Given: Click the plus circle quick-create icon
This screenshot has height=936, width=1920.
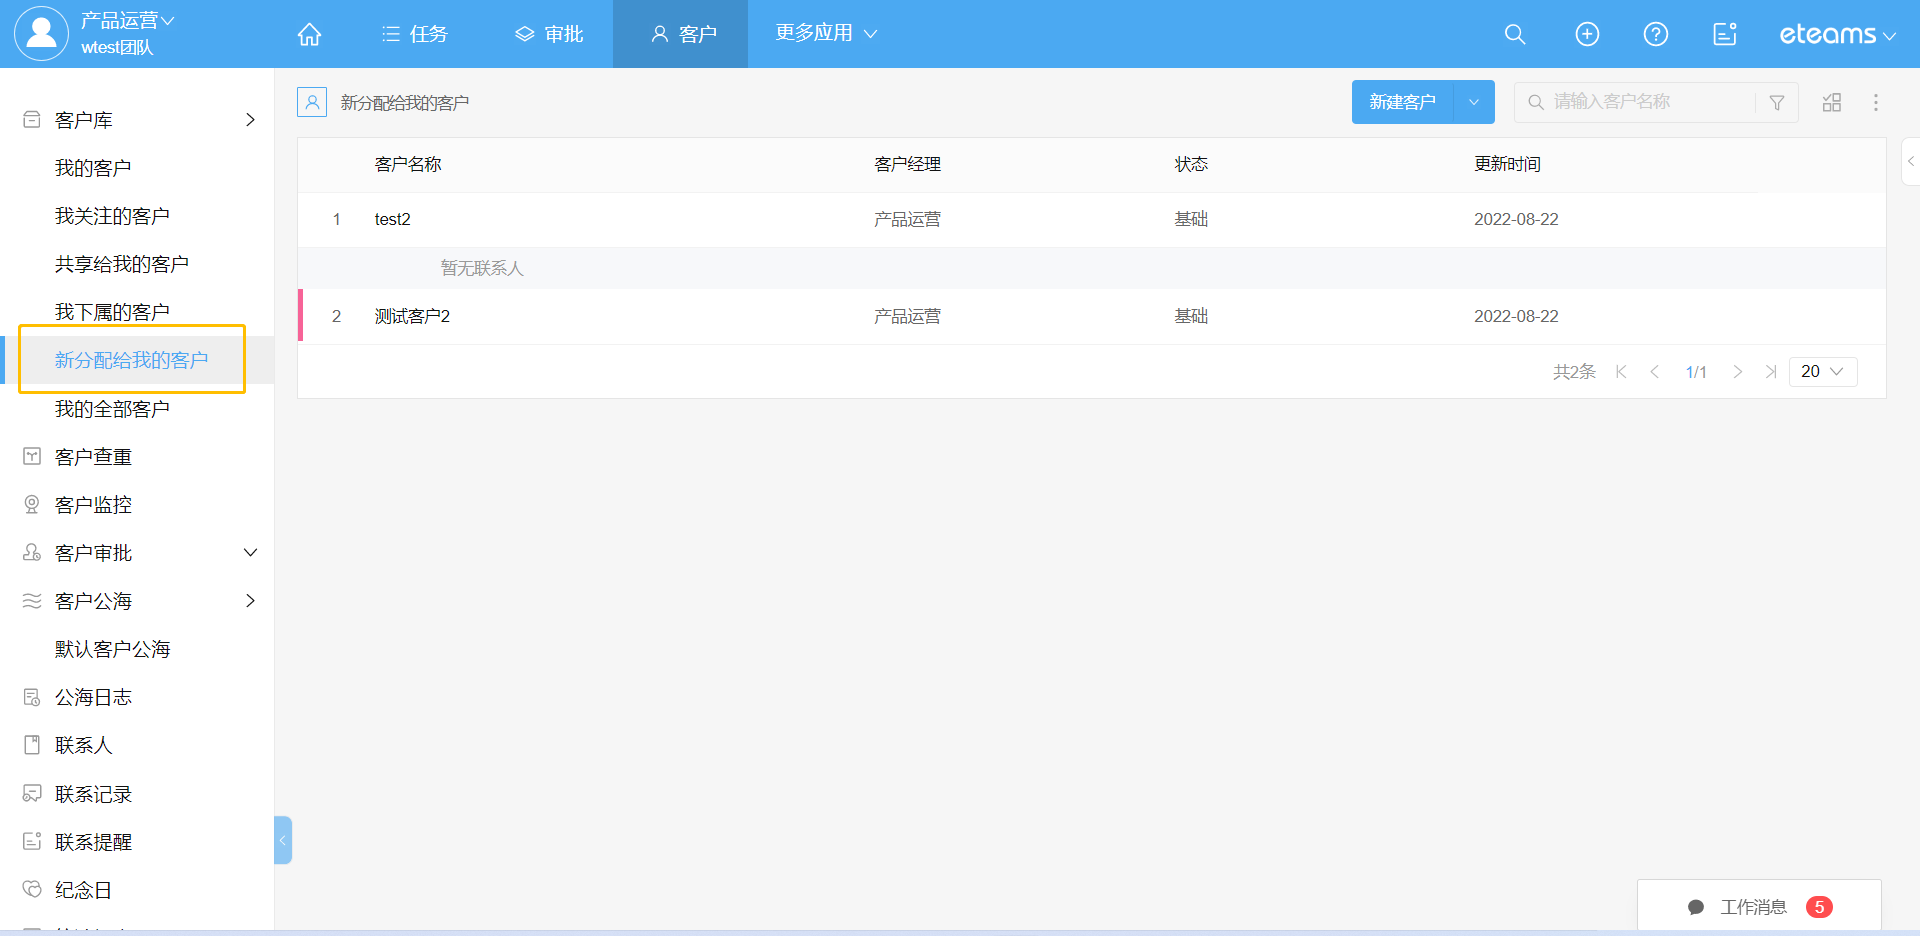Looking at the screenshot, I should click(x=1587, y=34).
